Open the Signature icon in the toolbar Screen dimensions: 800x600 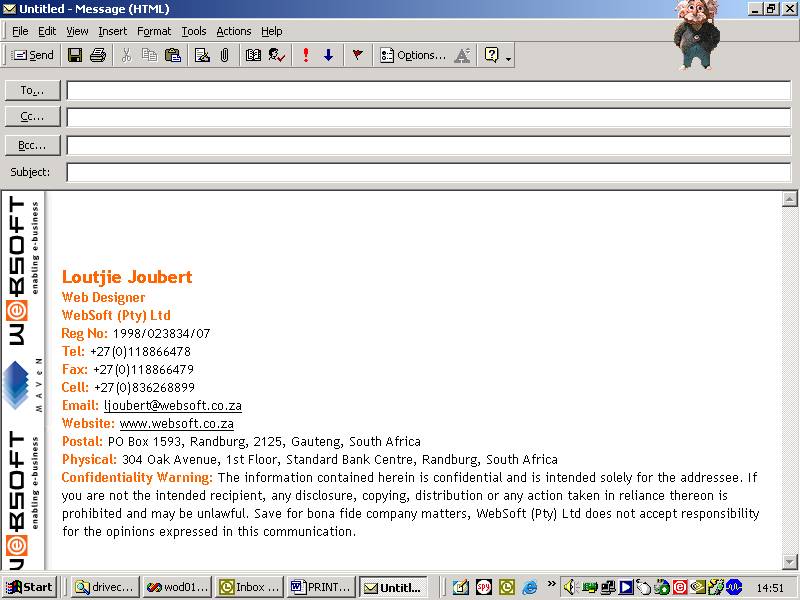tap(202, 55)
